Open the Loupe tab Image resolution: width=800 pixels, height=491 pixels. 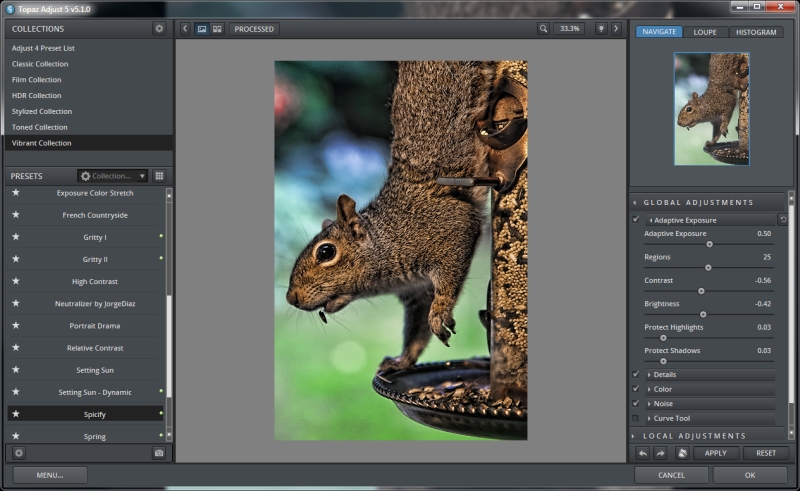pos(707,32)
